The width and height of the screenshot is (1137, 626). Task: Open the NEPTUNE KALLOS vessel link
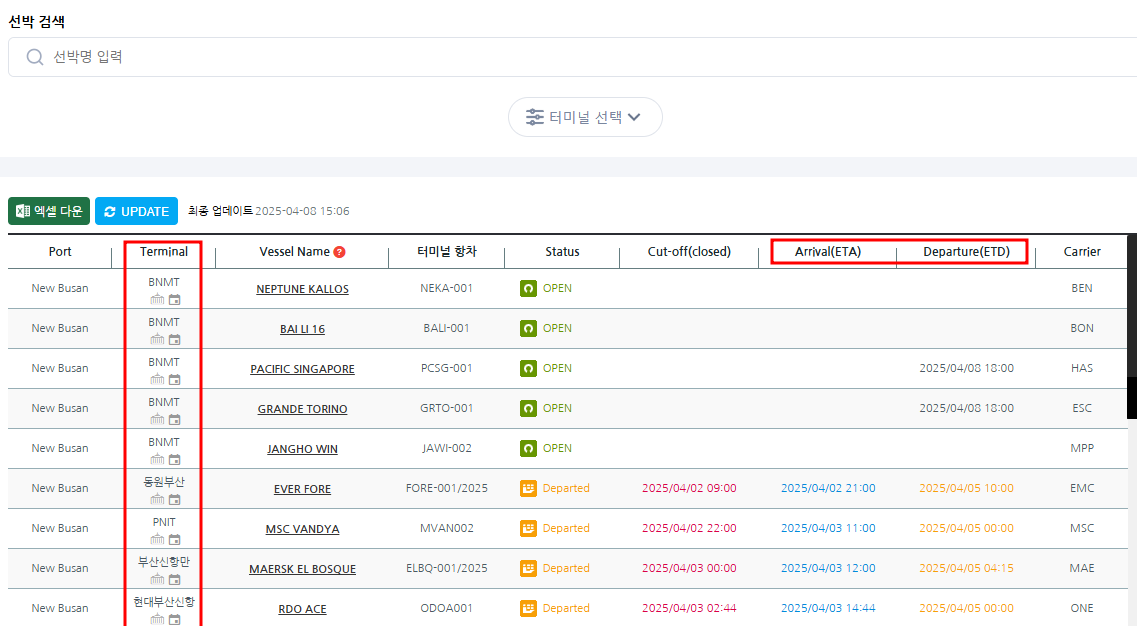(x=302, y=289)
